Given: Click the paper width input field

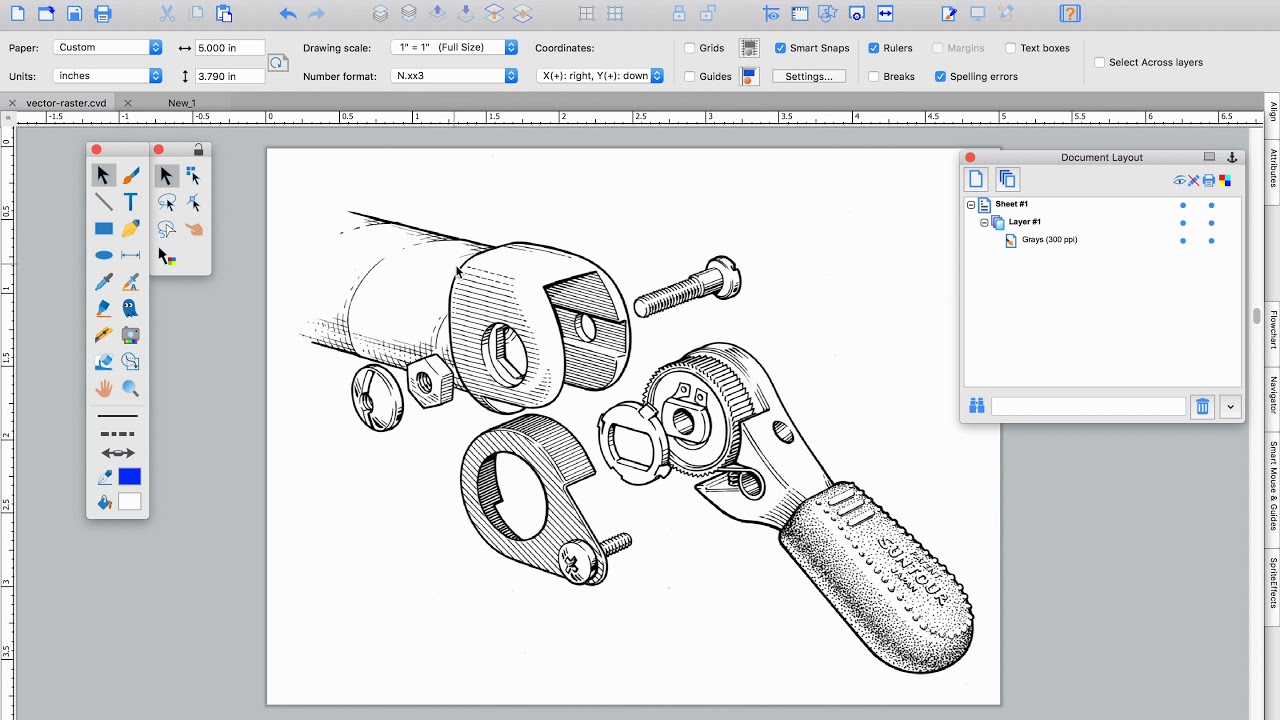Looking at the screenshot, I should [x=230, y=48].
